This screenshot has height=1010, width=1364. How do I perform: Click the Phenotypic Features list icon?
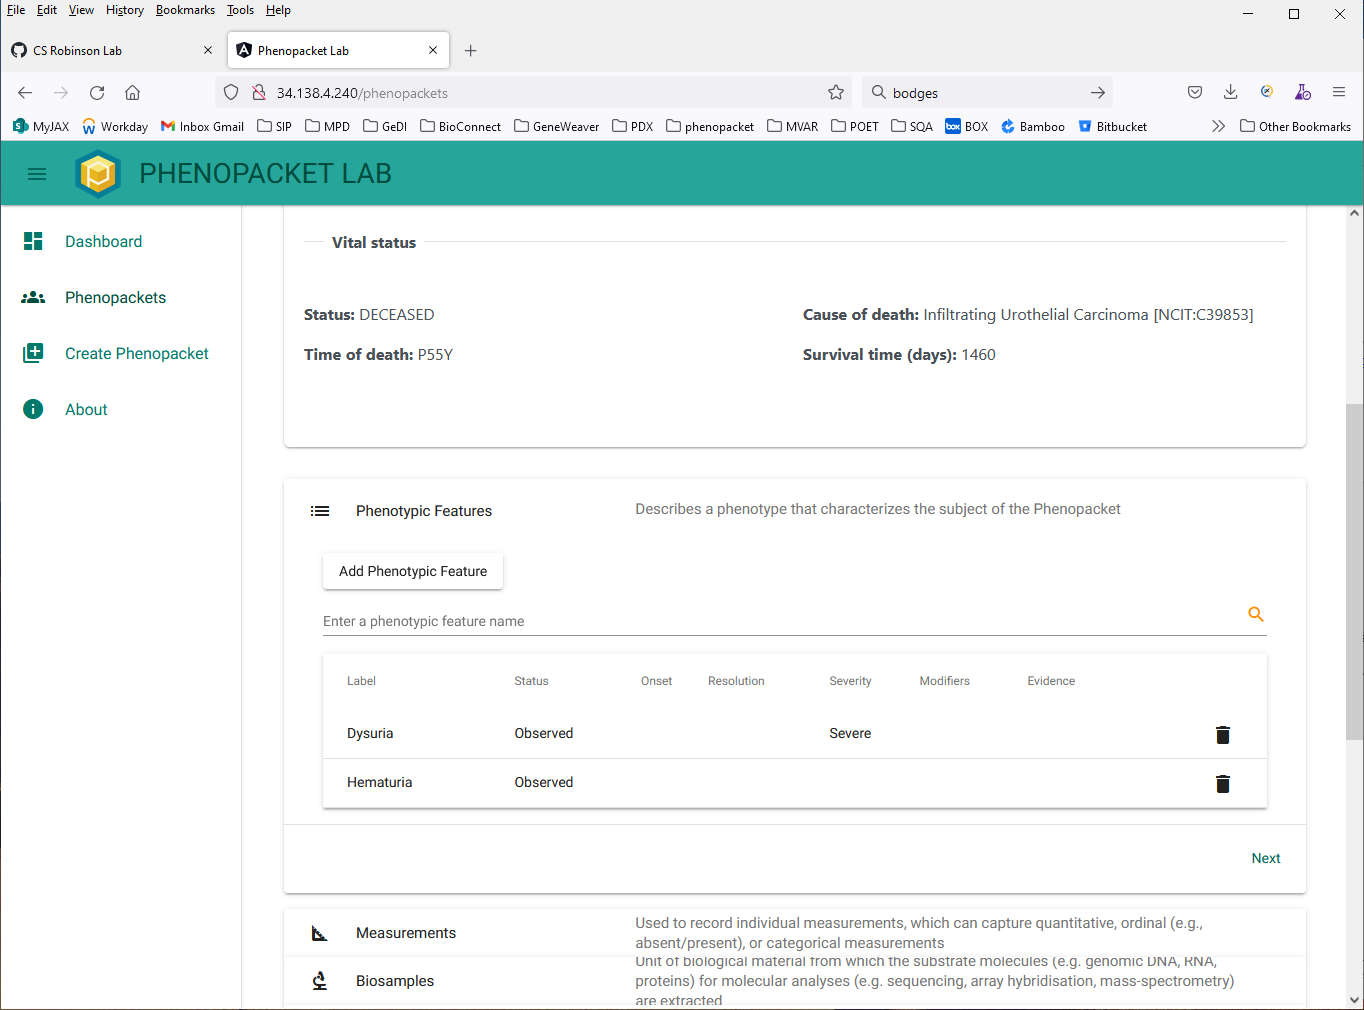320,510
